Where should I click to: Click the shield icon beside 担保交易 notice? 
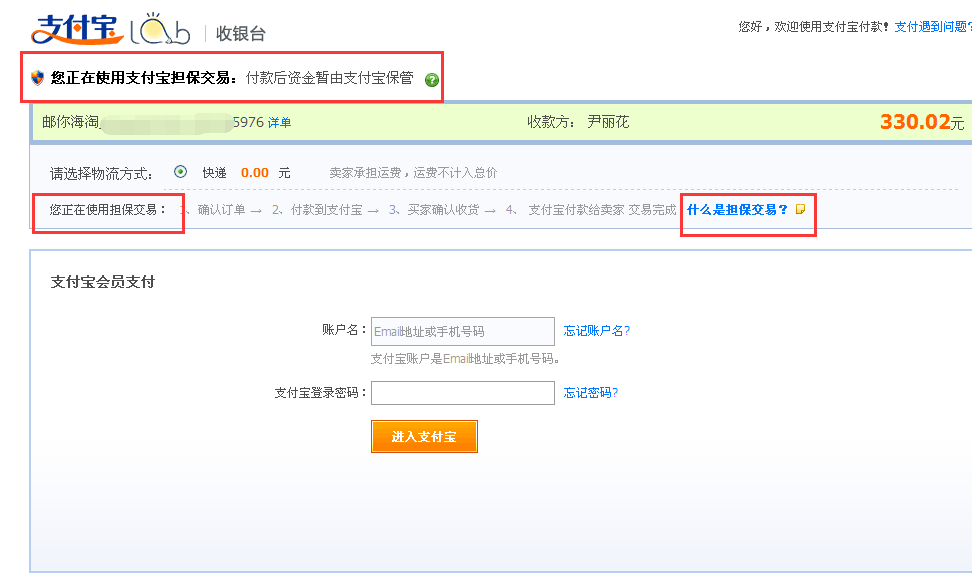click(x=37, y=78)
